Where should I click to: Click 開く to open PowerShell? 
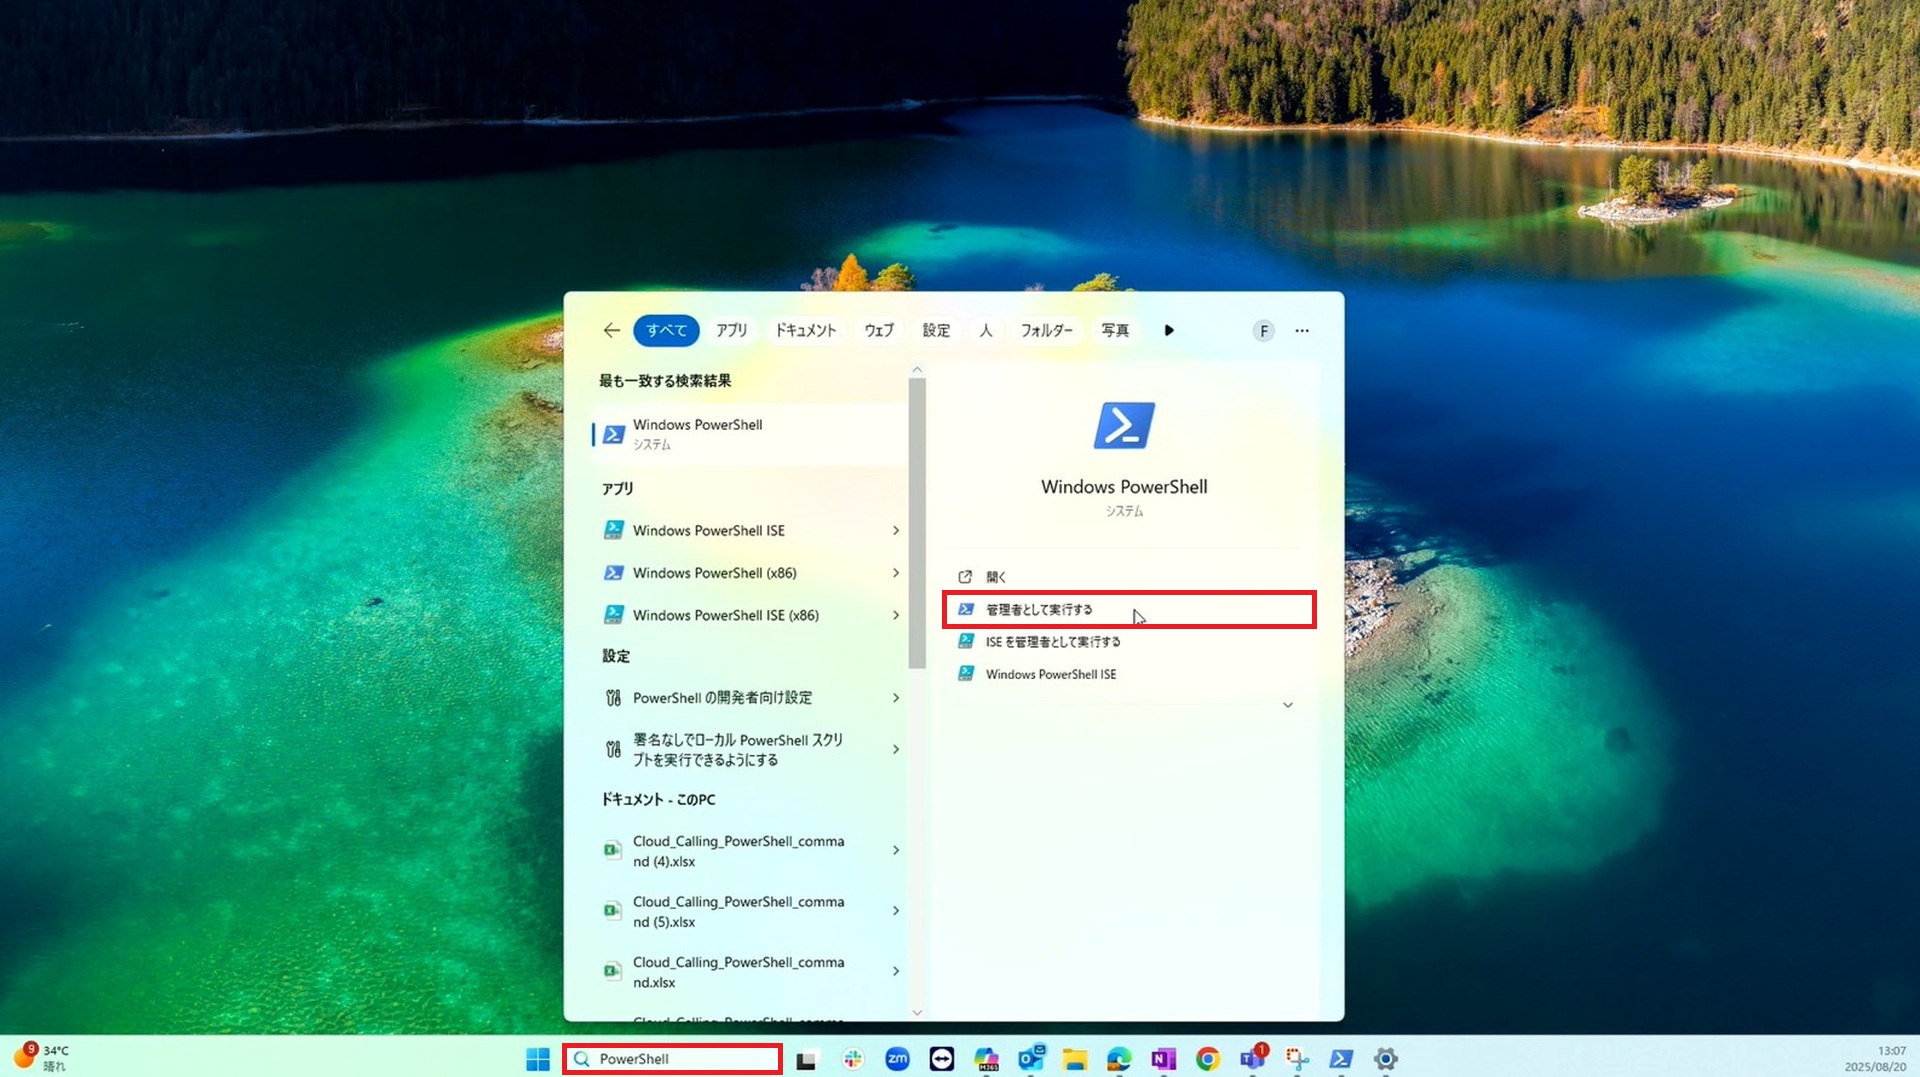point(996,577)
